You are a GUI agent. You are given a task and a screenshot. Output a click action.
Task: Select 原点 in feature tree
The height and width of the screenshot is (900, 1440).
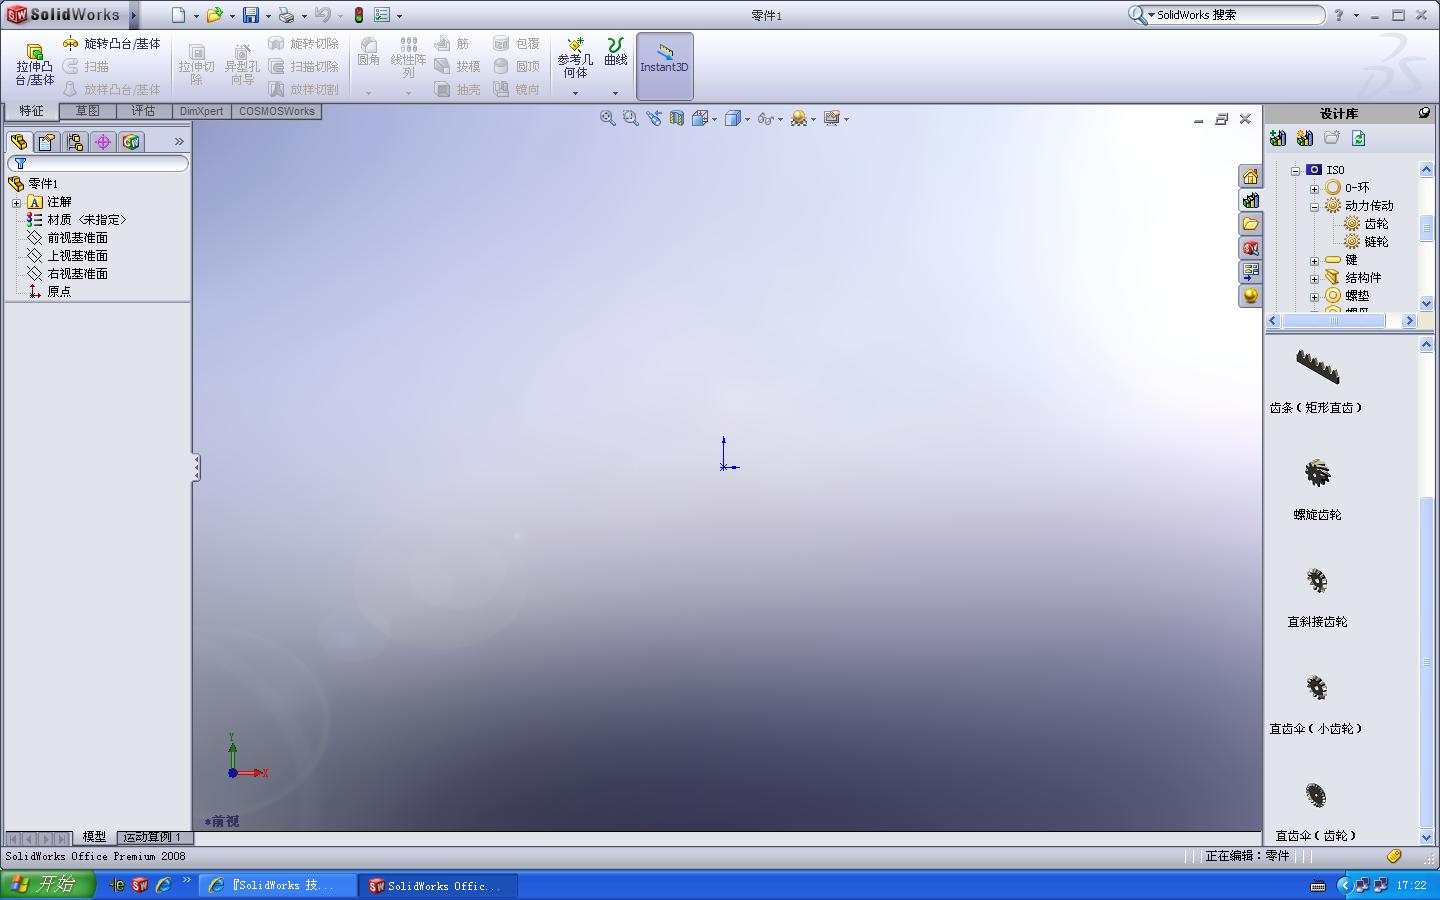tap(59, 292)
